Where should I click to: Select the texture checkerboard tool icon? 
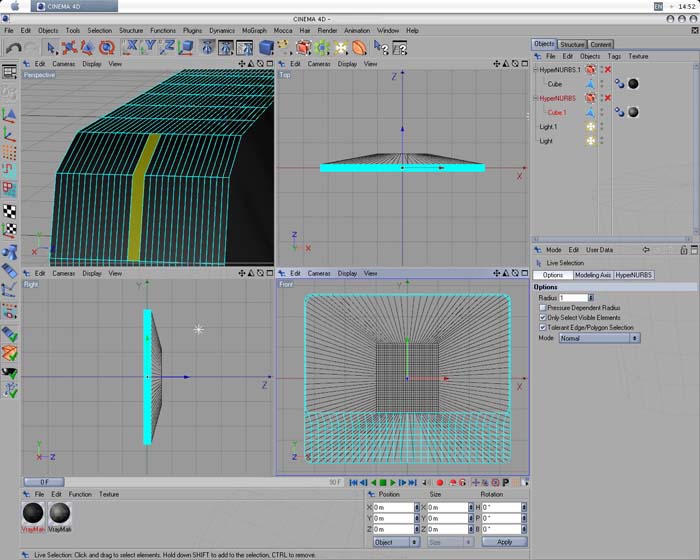pyautogui.click(x=9, y=211)
